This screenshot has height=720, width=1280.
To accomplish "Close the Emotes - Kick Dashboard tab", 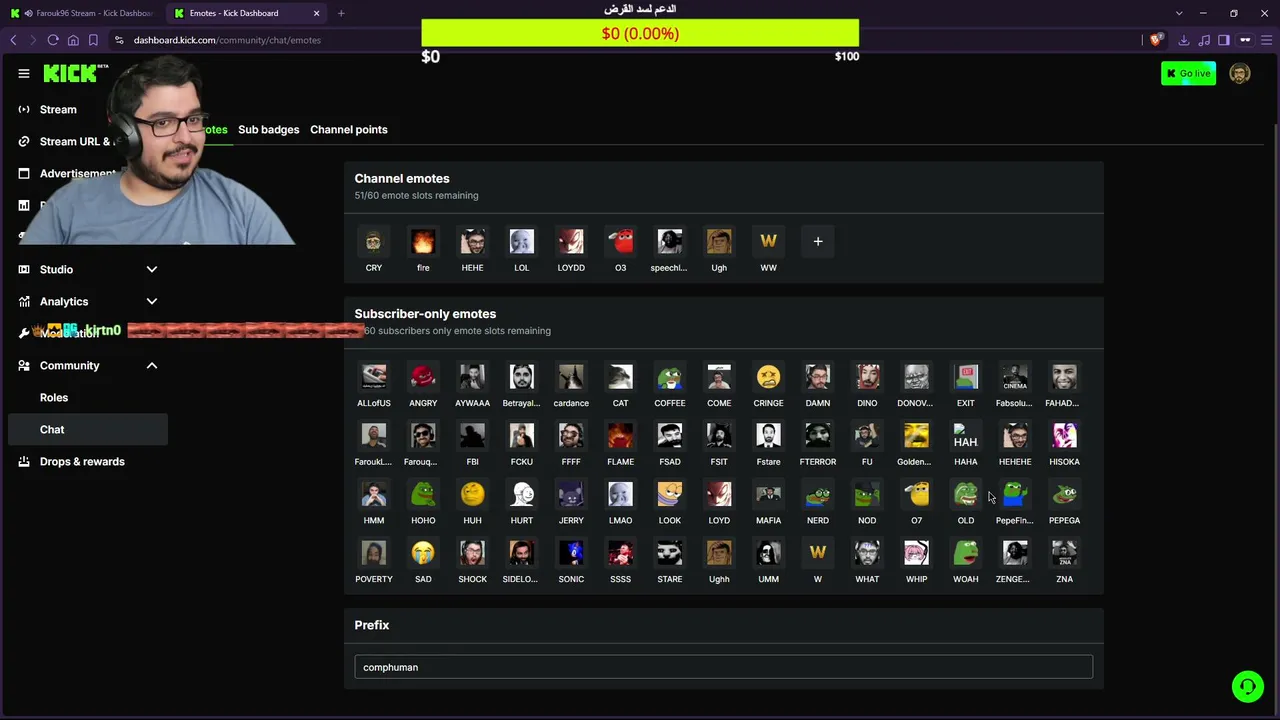I will pos(317,13).
